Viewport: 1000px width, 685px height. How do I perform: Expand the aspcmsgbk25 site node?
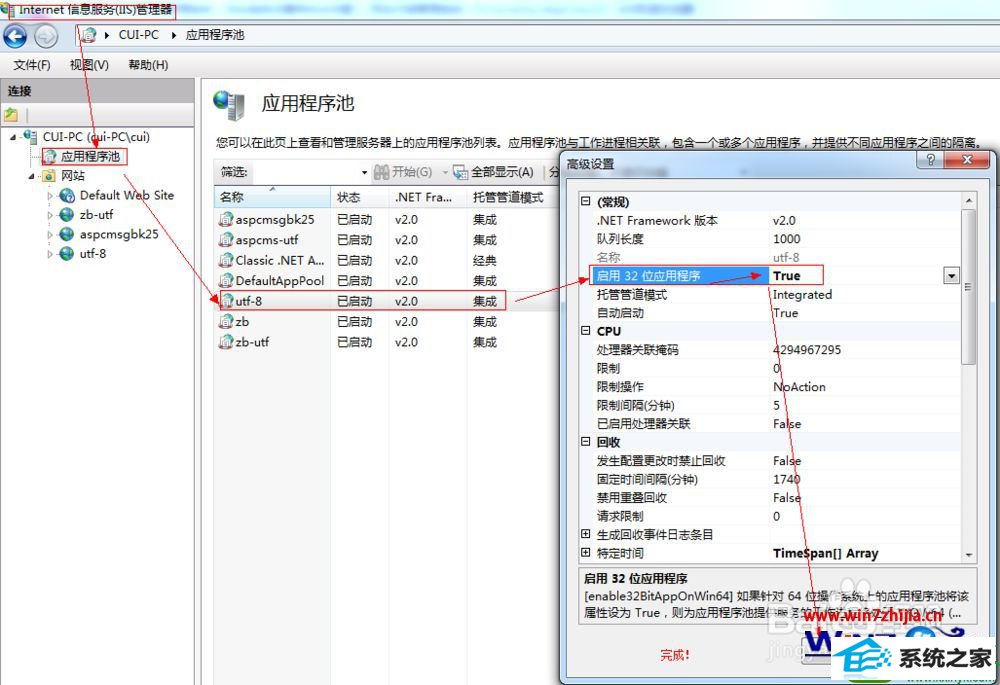click(x=50, y=235)
